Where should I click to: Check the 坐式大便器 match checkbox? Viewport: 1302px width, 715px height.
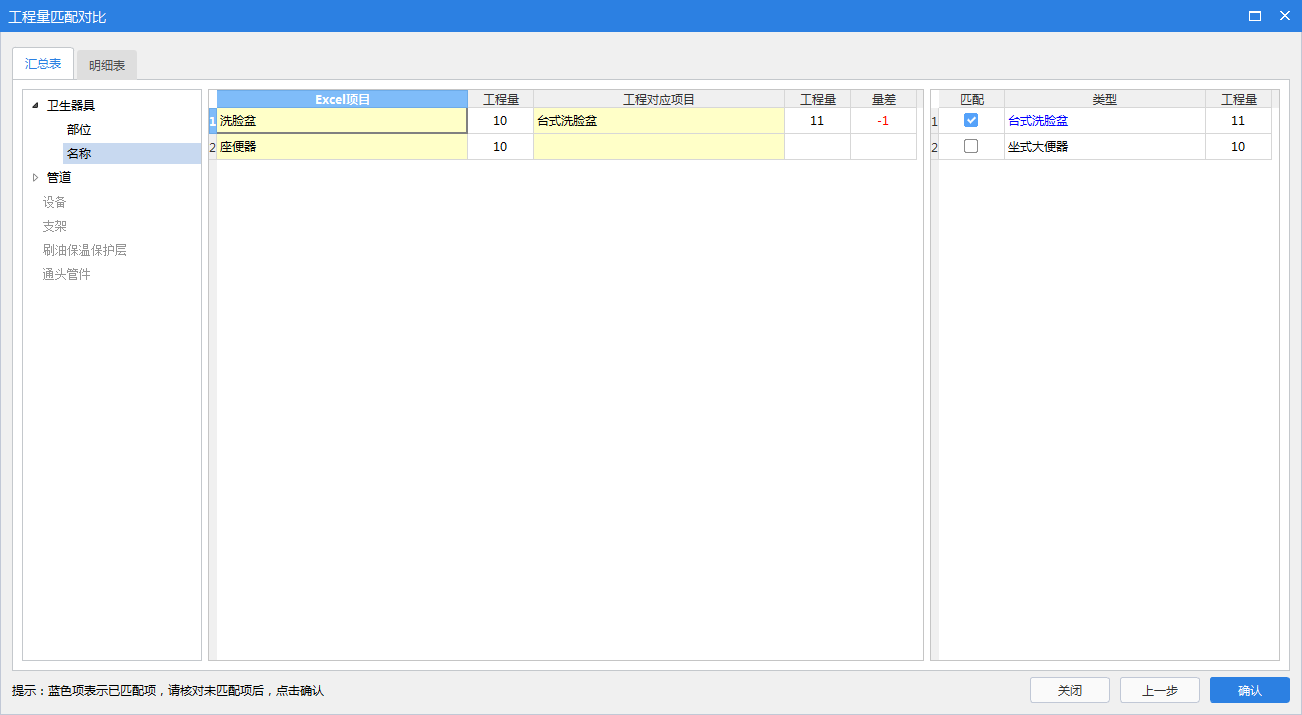point(970,146)
